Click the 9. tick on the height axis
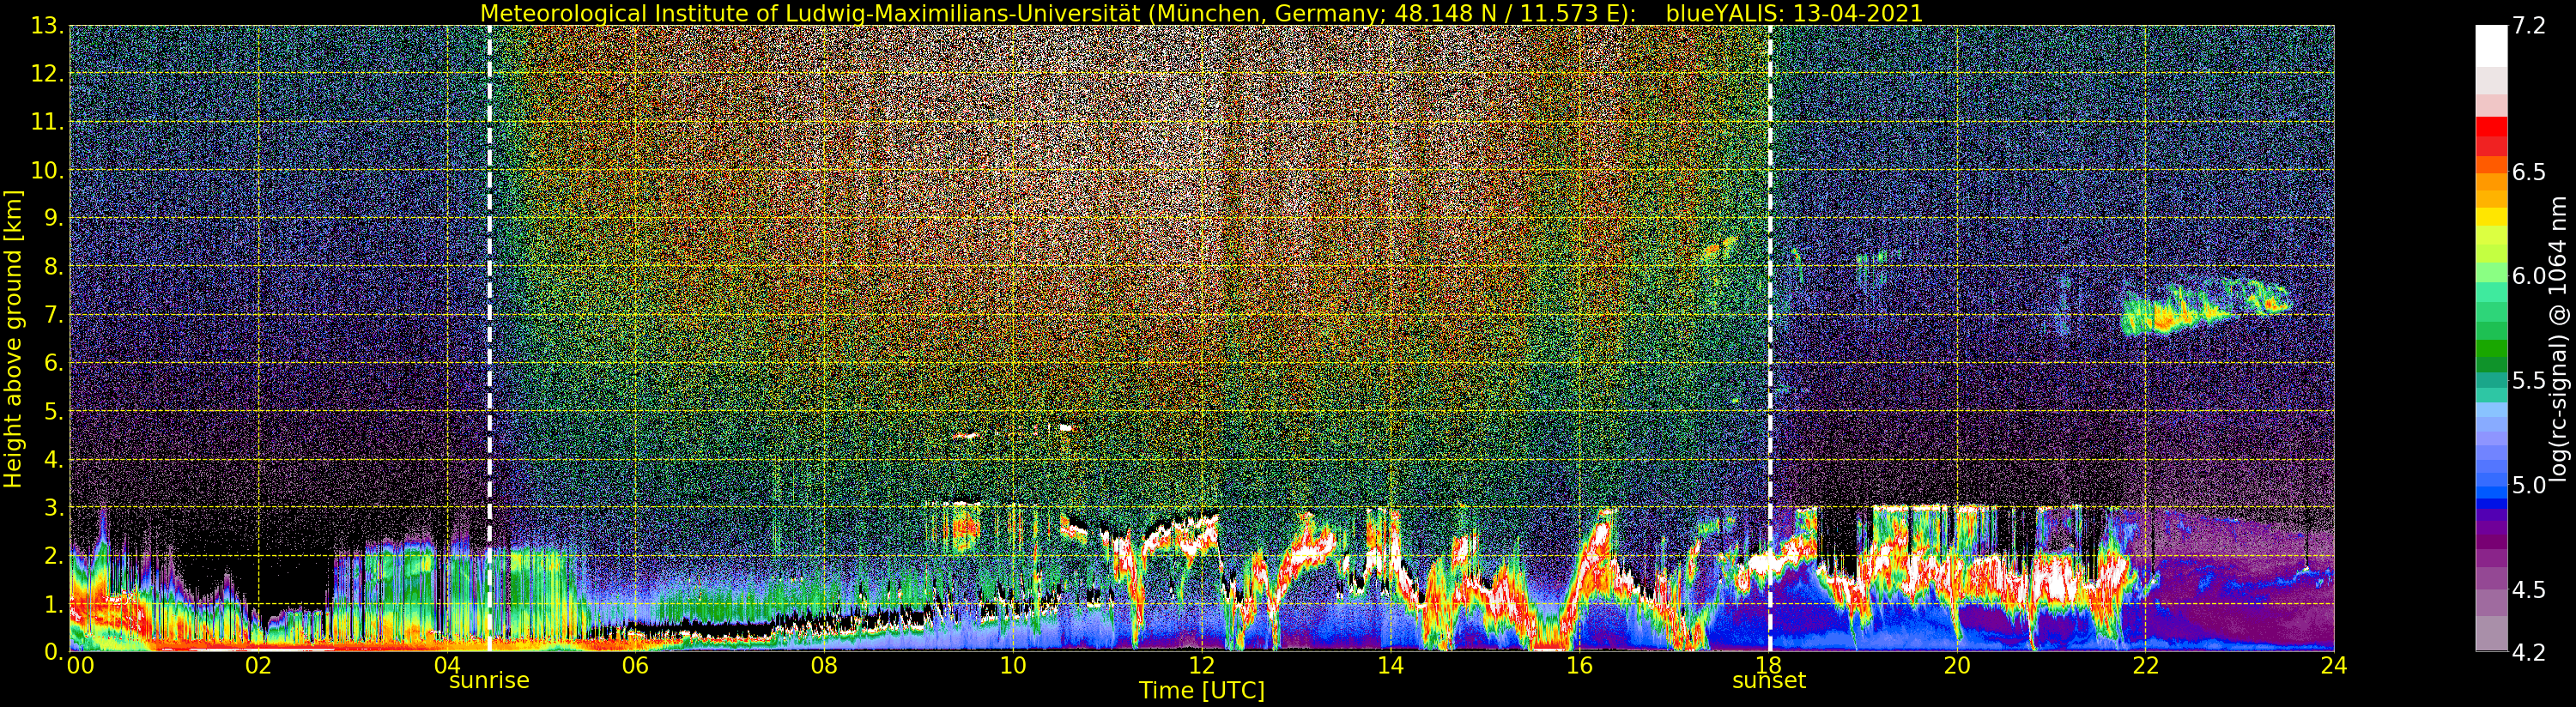The image size is (2576, 707). pos(54,218)
